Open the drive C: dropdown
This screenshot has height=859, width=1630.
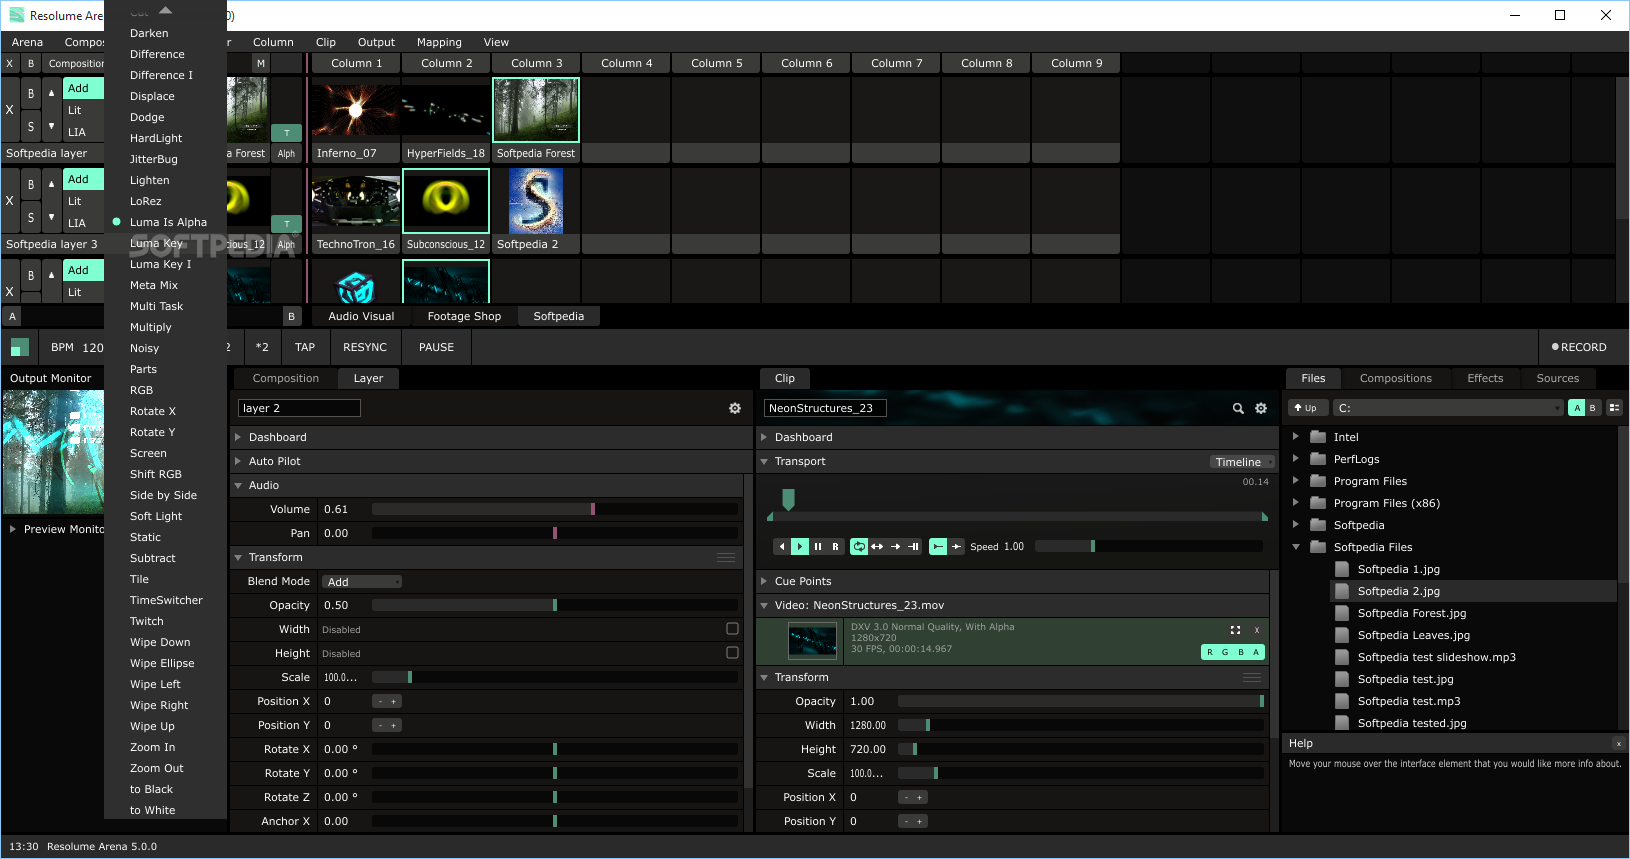point(1448,408)
